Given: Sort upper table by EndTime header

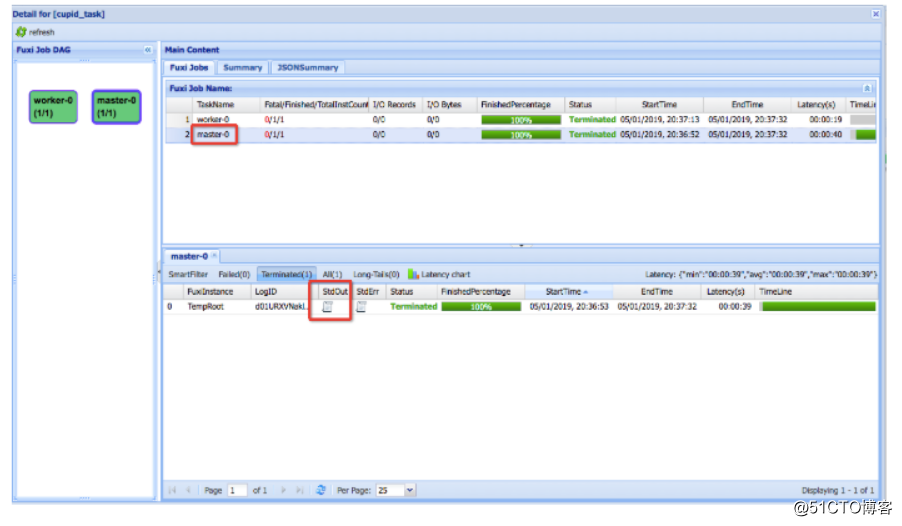Looking at the screenshot, I should click(747, 104).
